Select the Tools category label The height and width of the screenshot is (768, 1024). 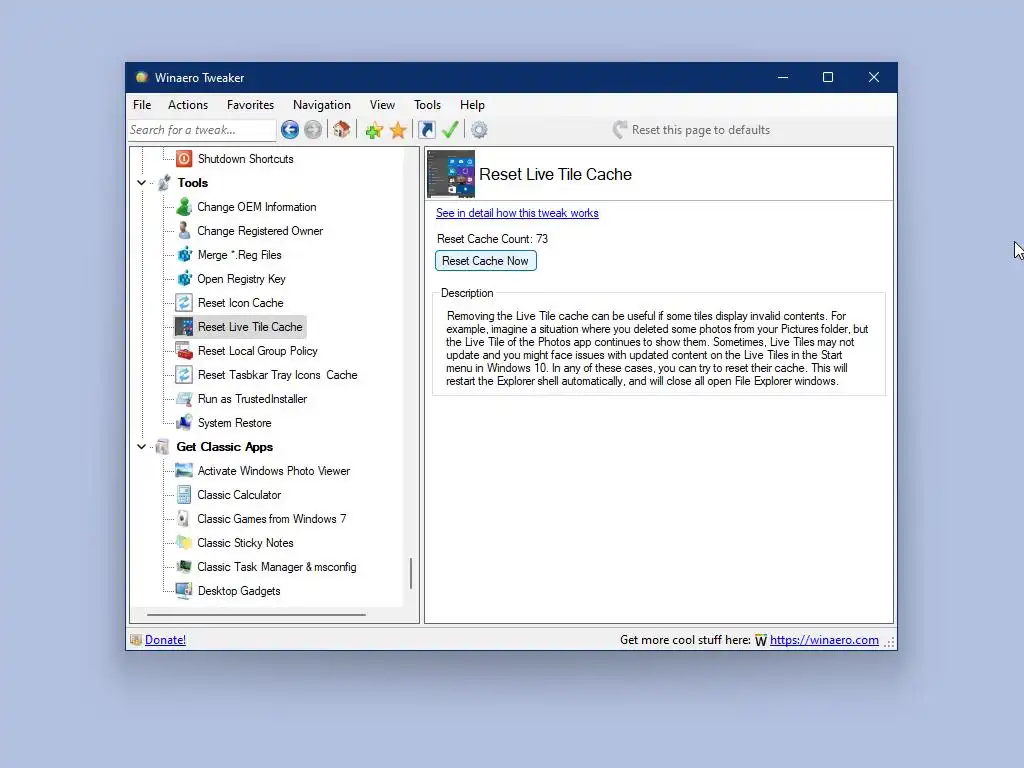tap(193, 183)
